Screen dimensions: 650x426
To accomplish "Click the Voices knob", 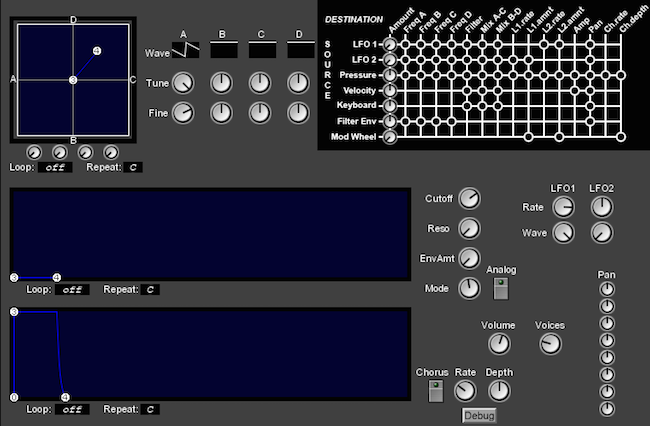I will (550, 344).
